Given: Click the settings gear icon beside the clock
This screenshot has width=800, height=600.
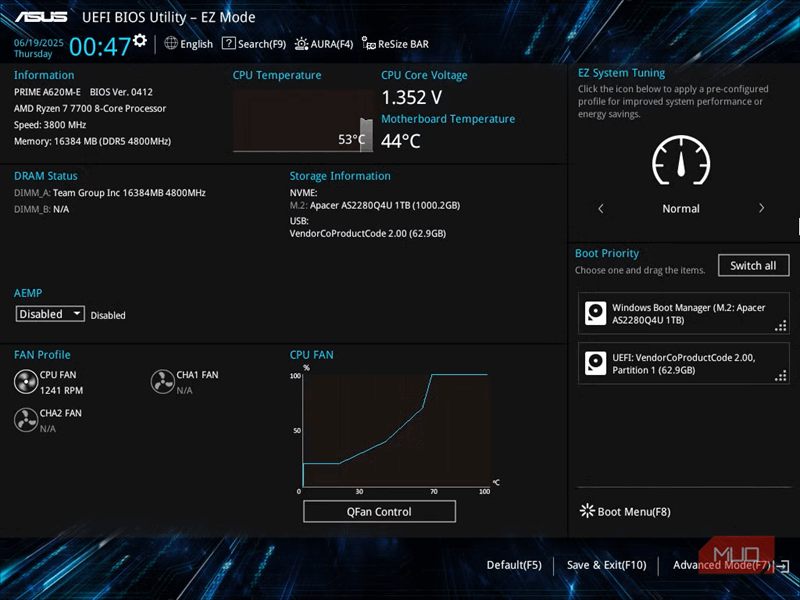Looking at the screenshot, I should [140, 40].
